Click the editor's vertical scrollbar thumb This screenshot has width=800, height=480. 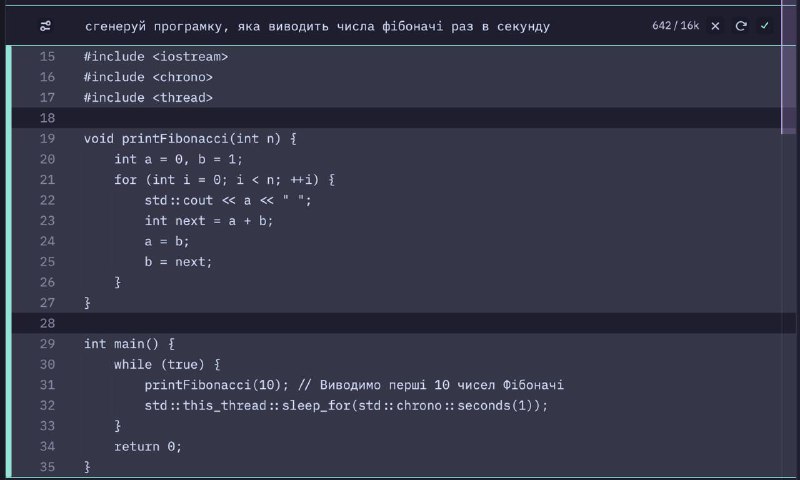[788, 67]
